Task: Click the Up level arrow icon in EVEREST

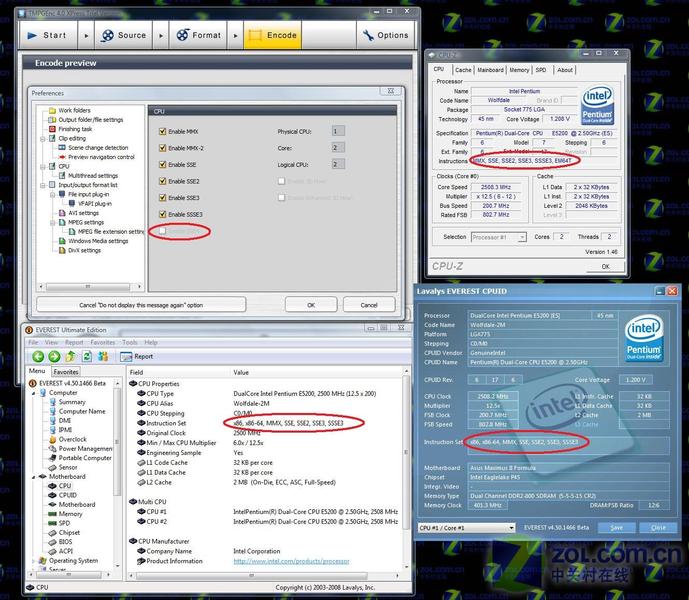Action: tap(70, 356)
